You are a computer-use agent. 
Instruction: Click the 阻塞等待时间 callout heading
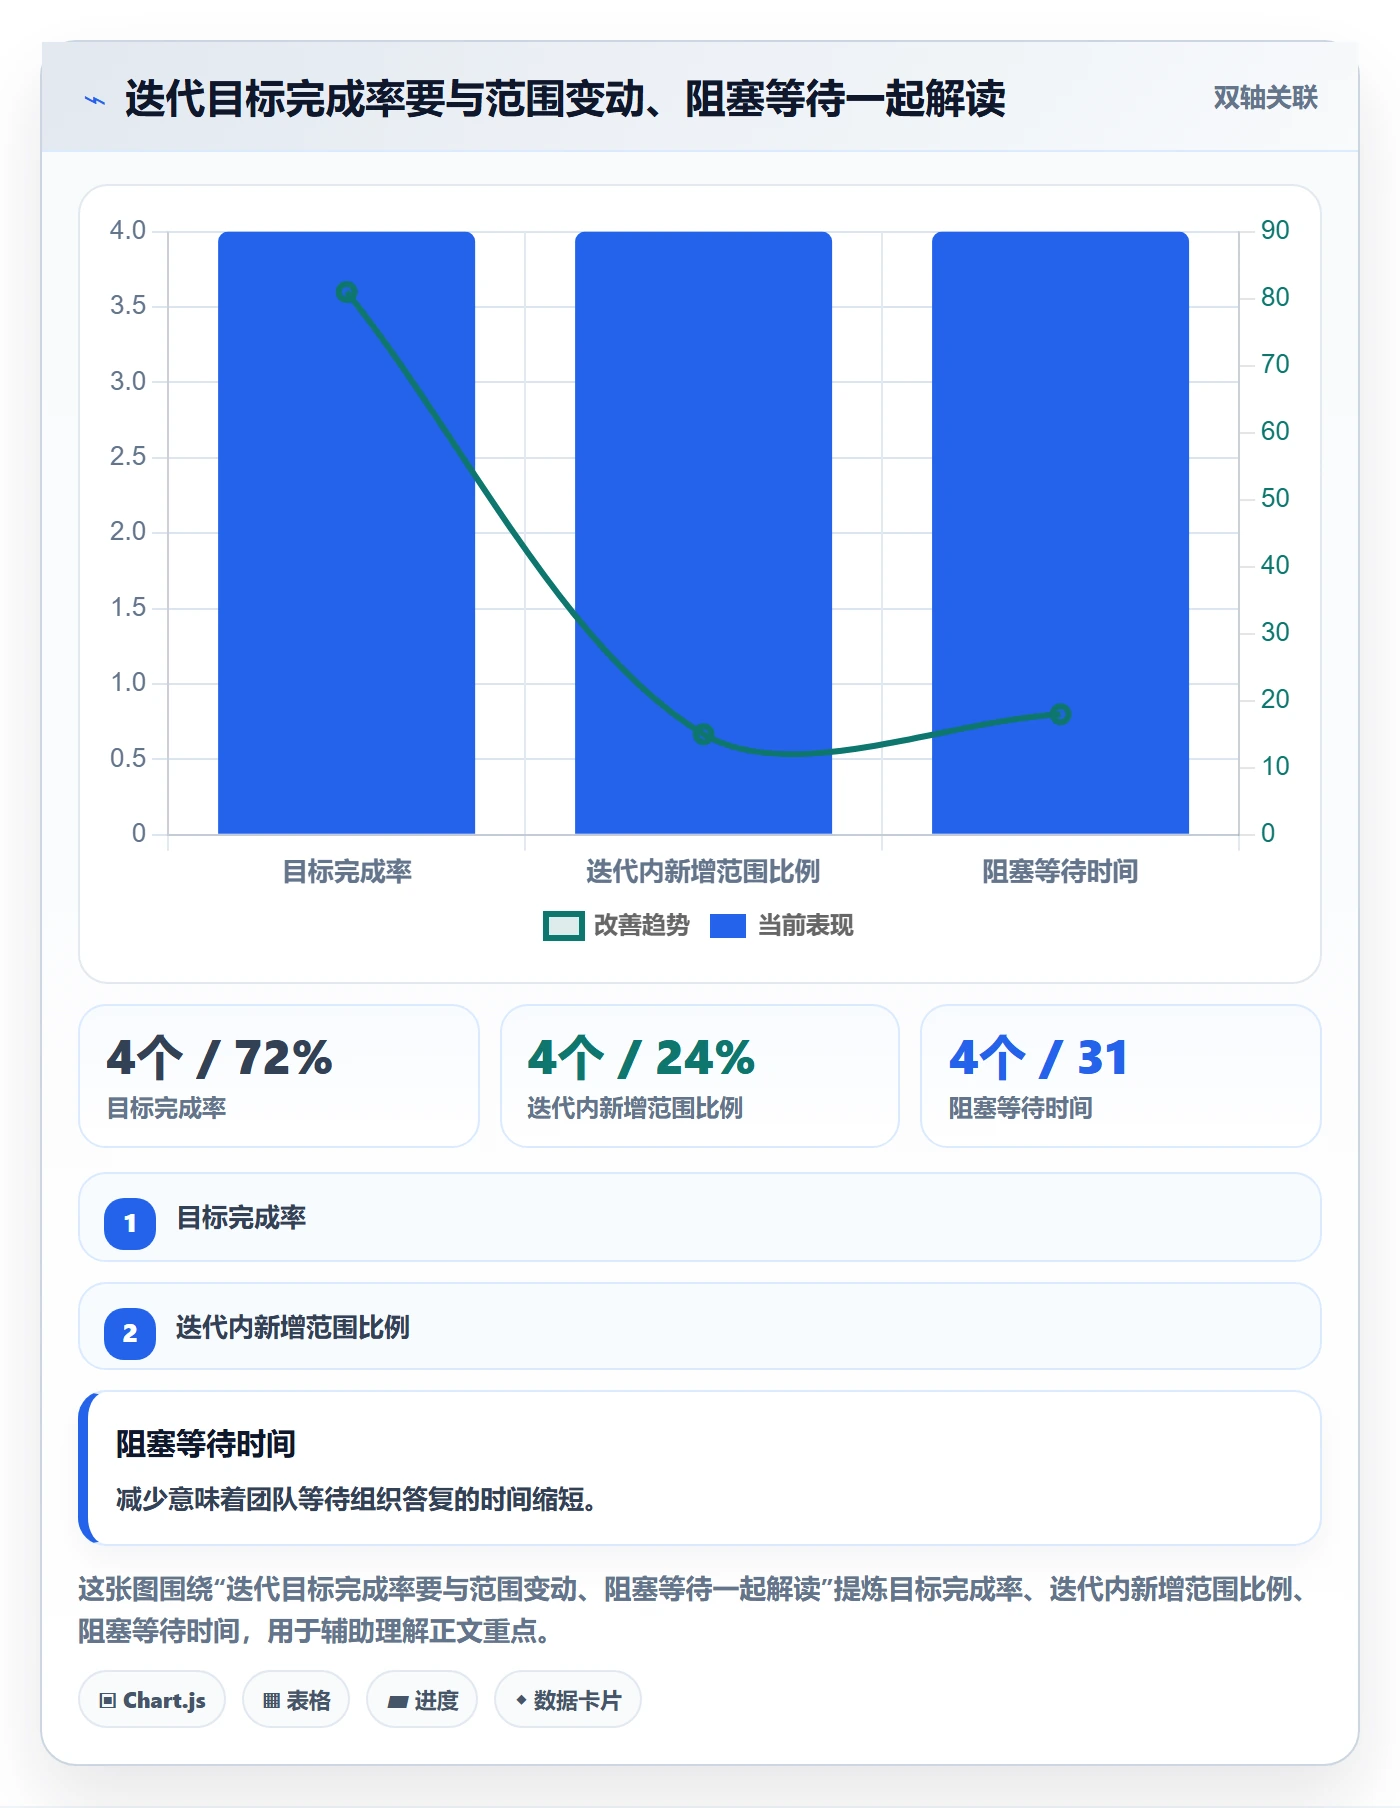(206, 1444)
